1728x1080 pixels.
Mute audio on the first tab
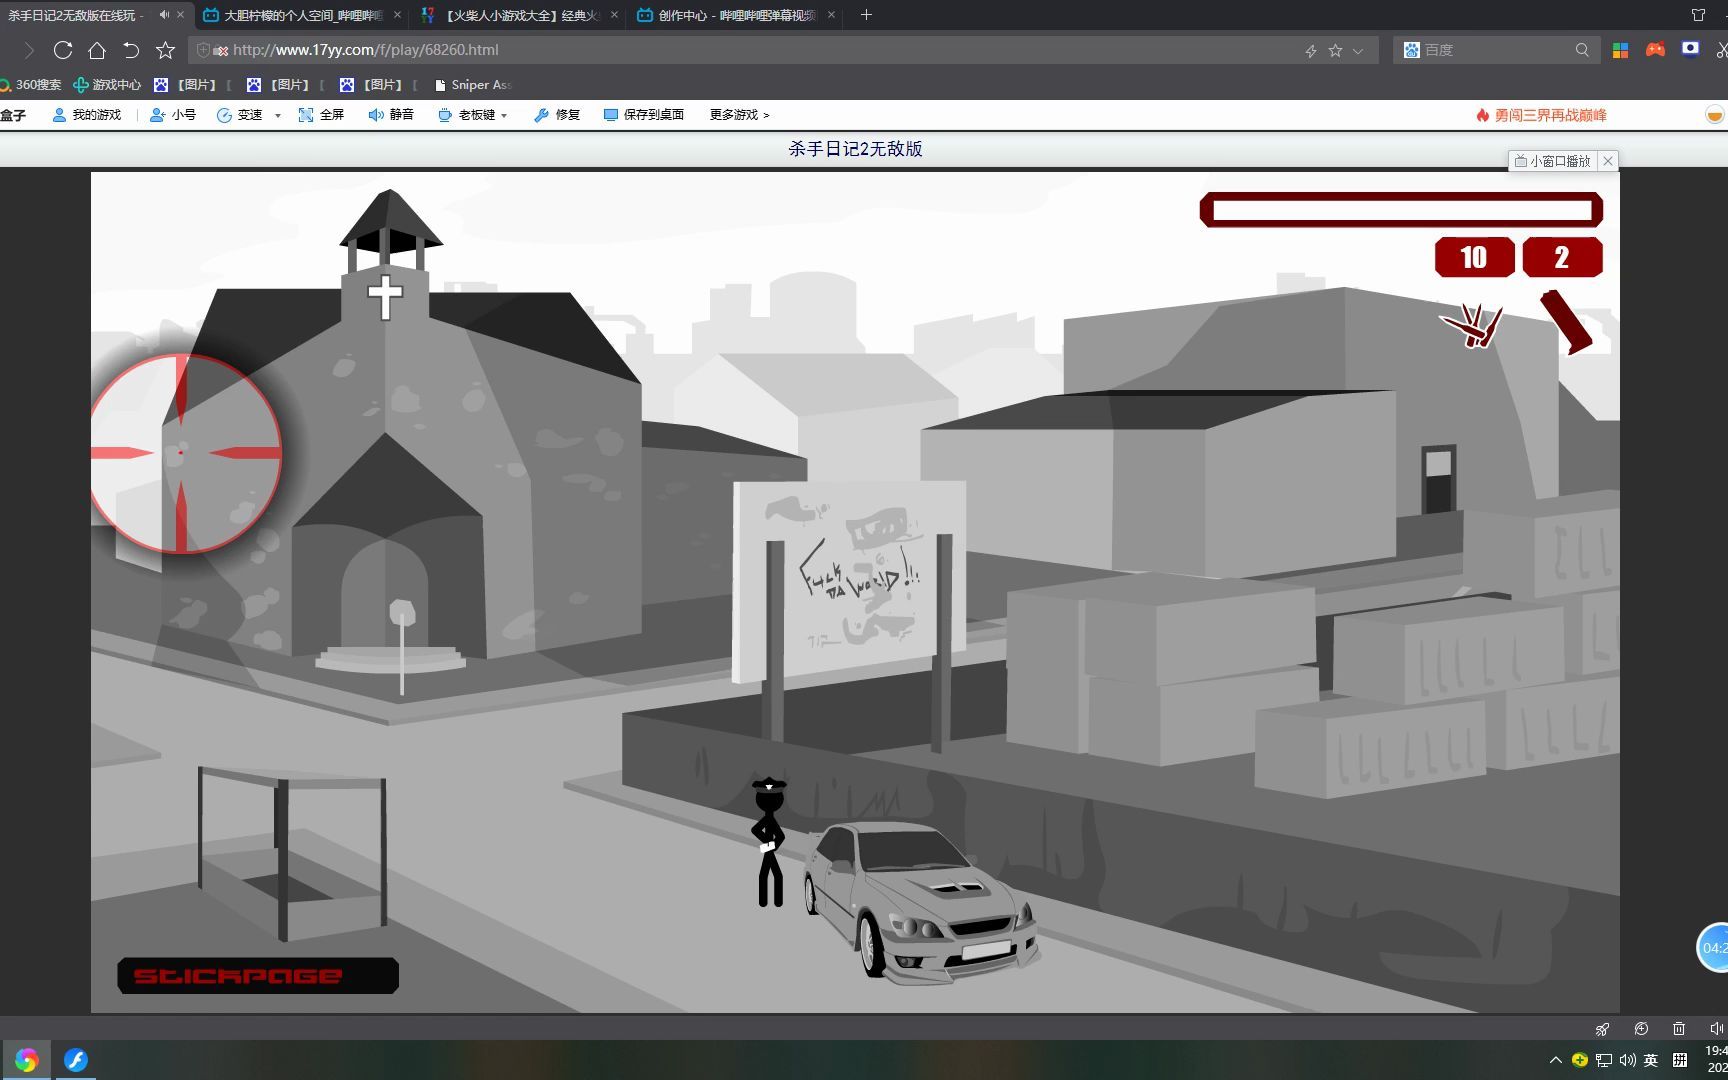(x=164, y=15)
